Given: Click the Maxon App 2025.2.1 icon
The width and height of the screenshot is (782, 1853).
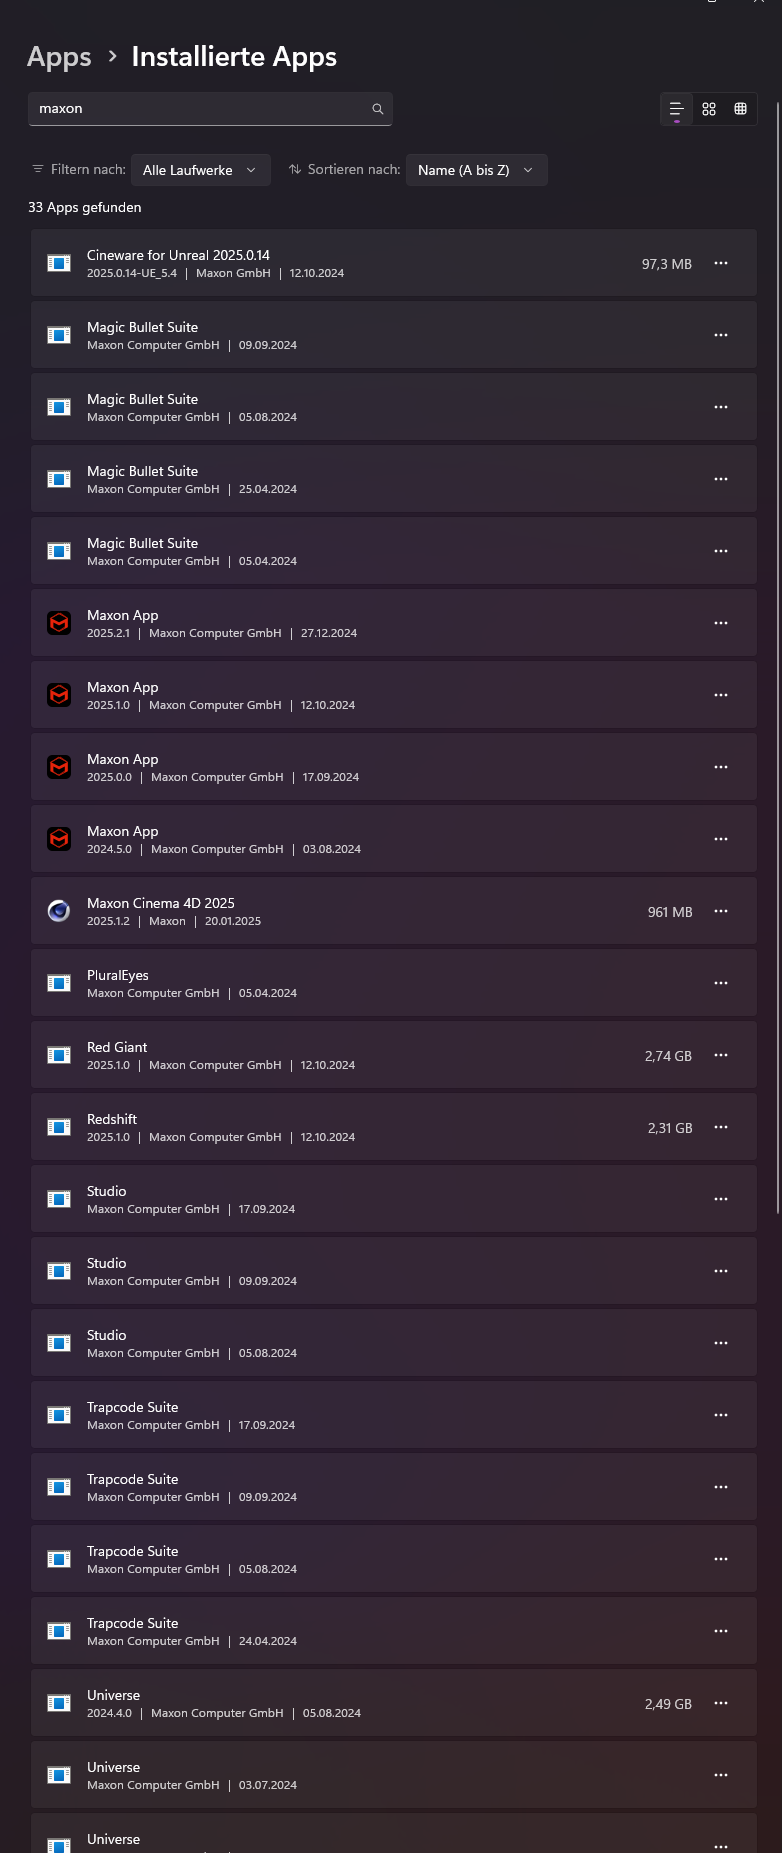Looking at the screenshot, I should click(x=59, y=623).
